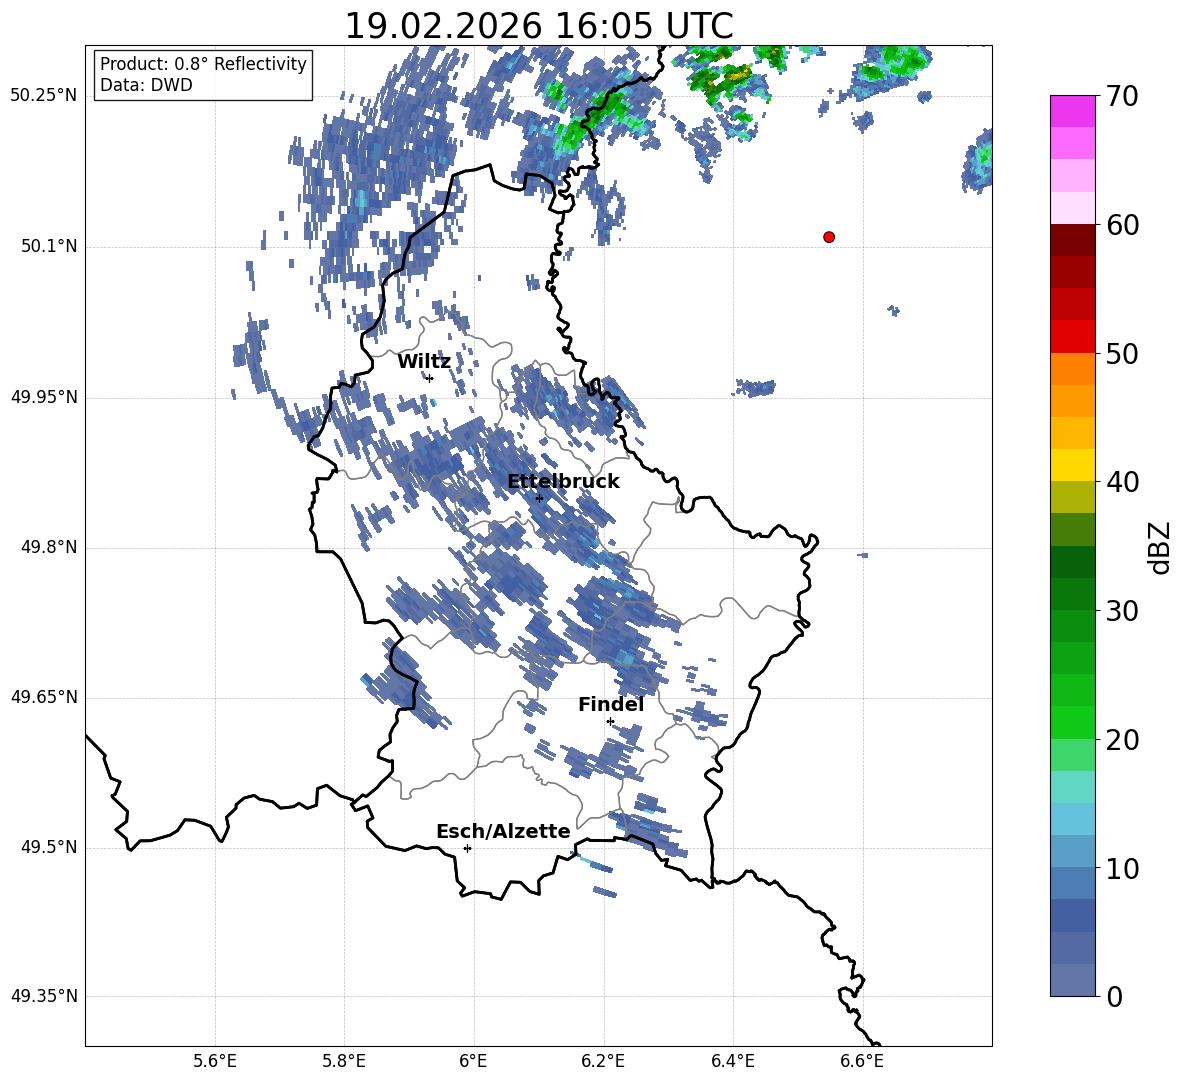Click the 5.6°E longitude label
1184x1081 pixels.
point(215,1061)
